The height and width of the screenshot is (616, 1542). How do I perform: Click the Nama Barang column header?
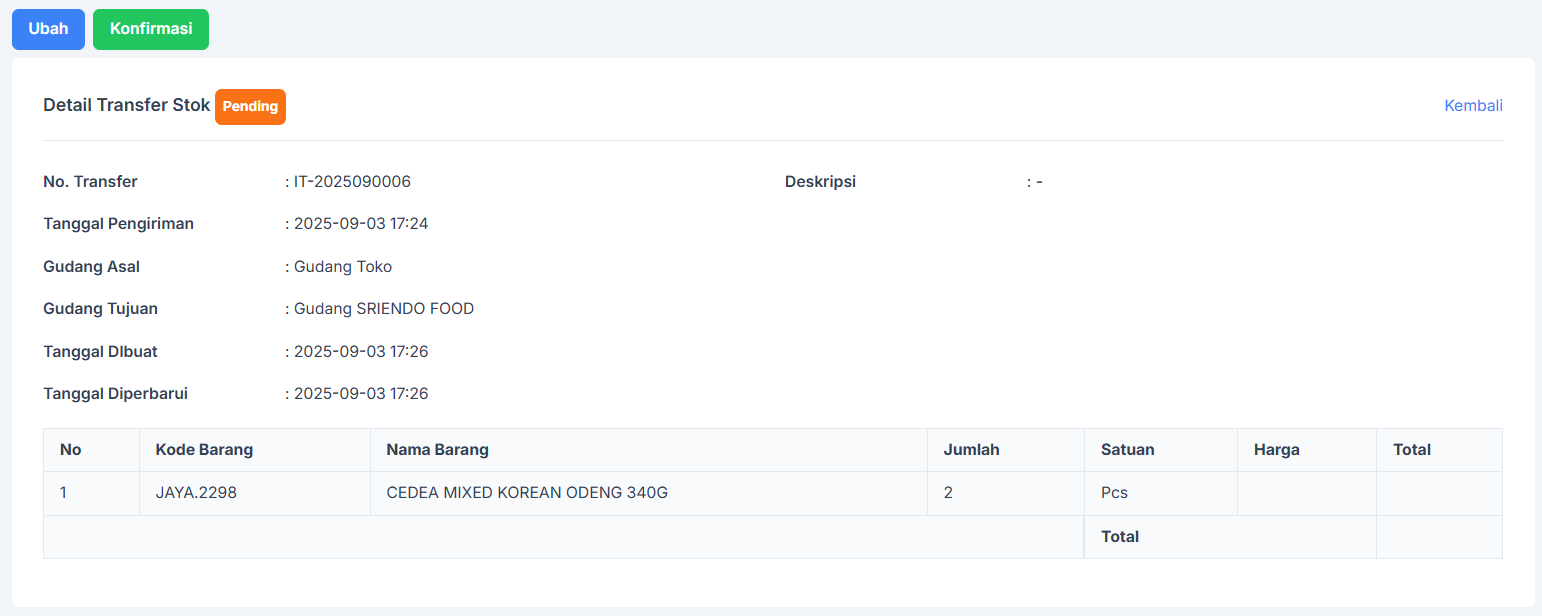tap(437, 449)
